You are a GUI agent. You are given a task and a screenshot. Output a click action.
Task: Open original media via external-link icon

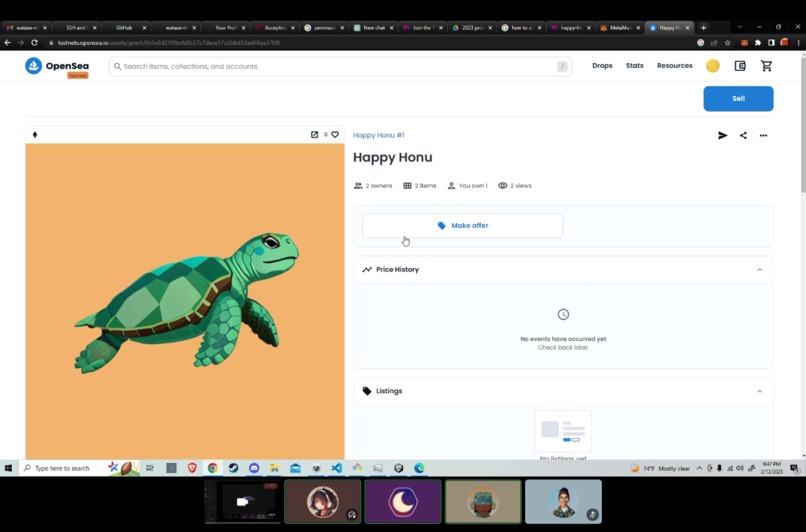[x=314, y=135]
